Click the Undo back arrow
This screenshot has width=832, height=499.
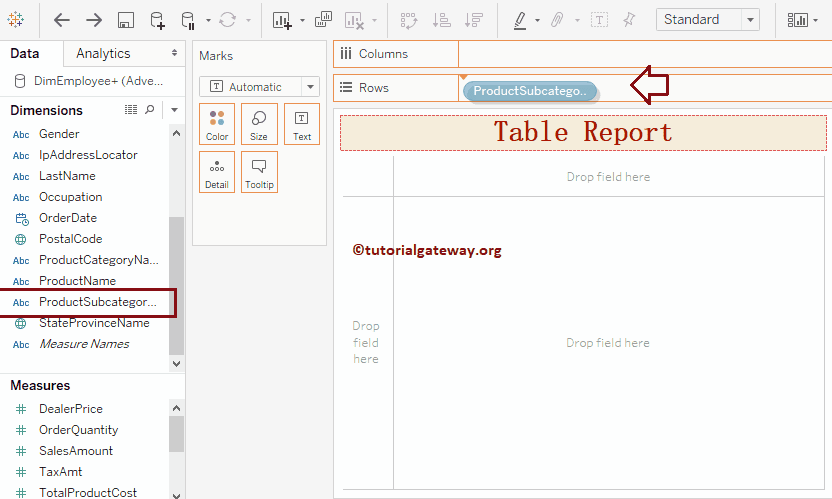point(62,20)
